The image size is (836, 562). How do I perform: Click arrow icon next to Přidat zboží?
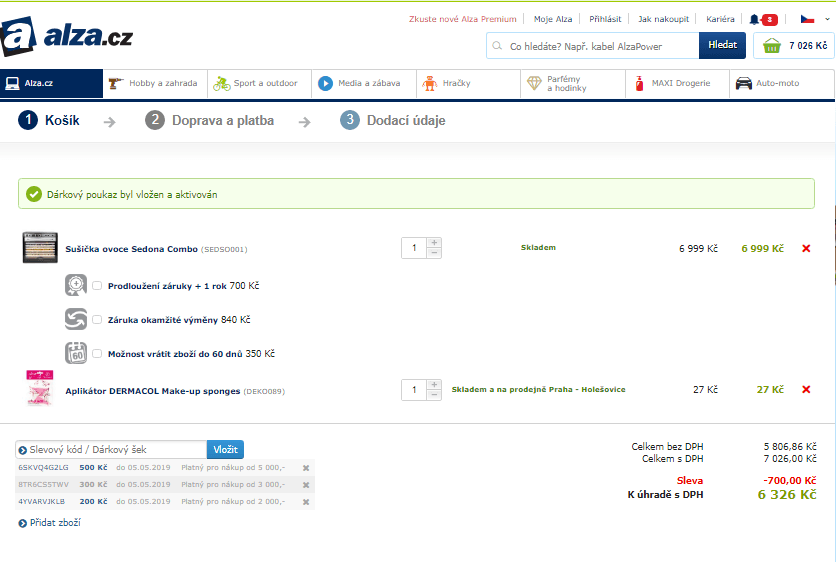[22, 523]
